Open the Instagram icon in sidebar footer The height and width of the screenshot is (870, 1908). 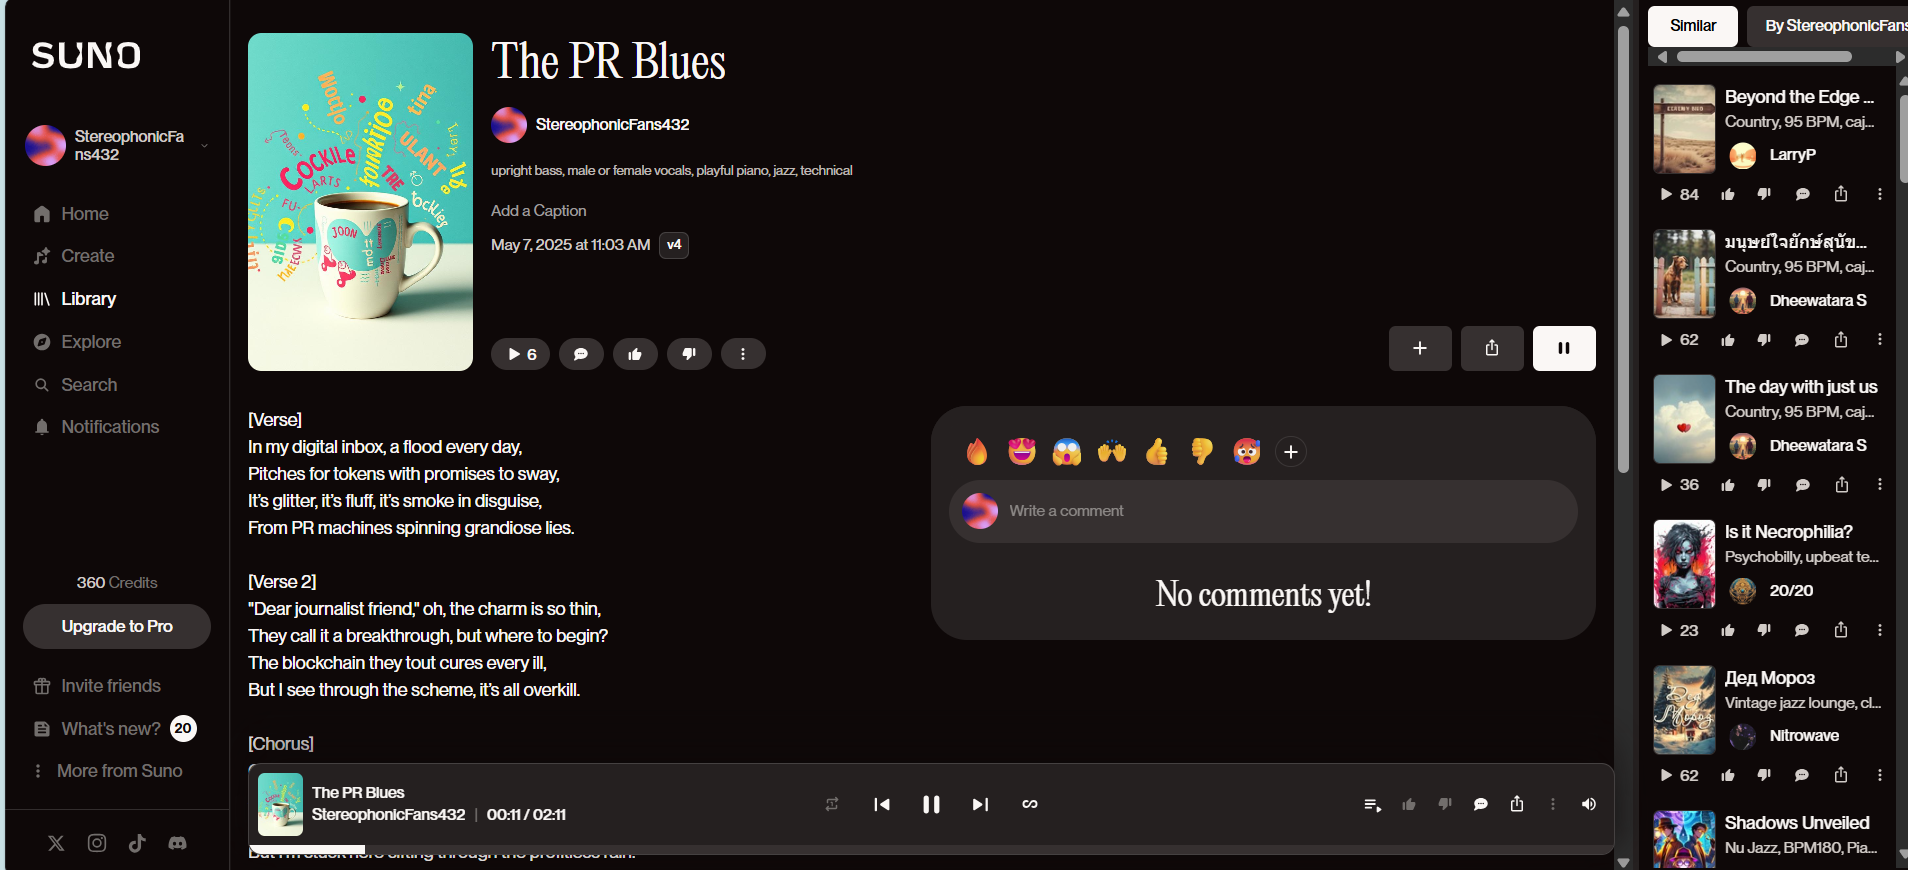click(x=97, y=843)
